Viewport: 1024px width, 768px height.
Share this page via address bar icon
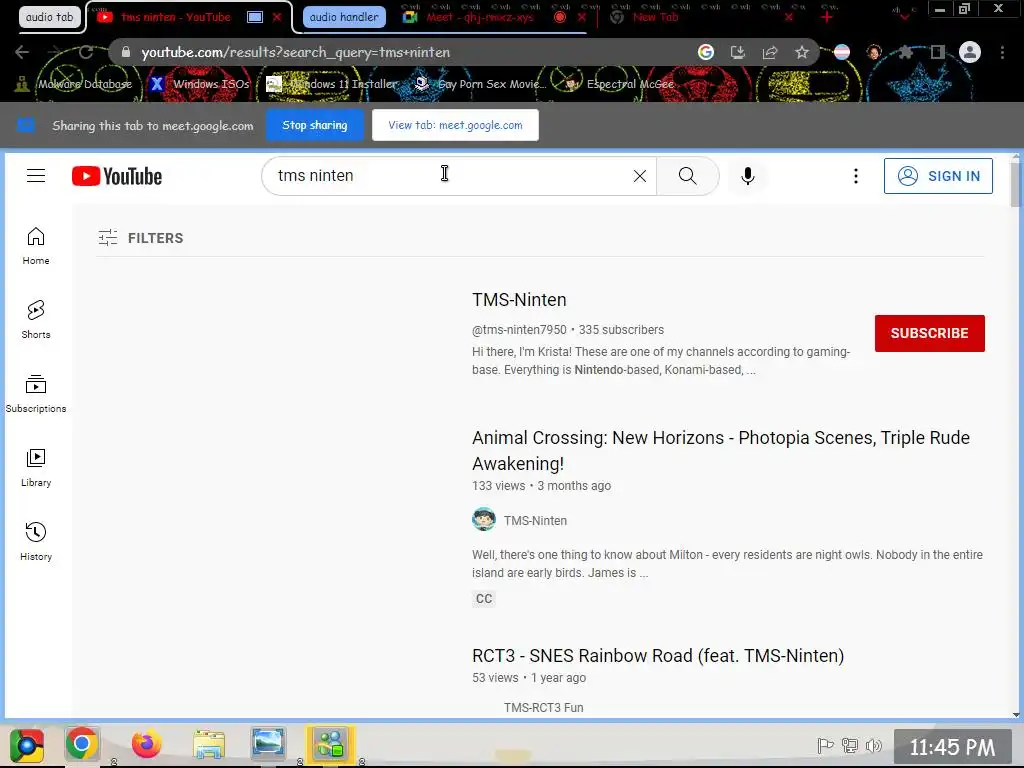pos(770,52)
